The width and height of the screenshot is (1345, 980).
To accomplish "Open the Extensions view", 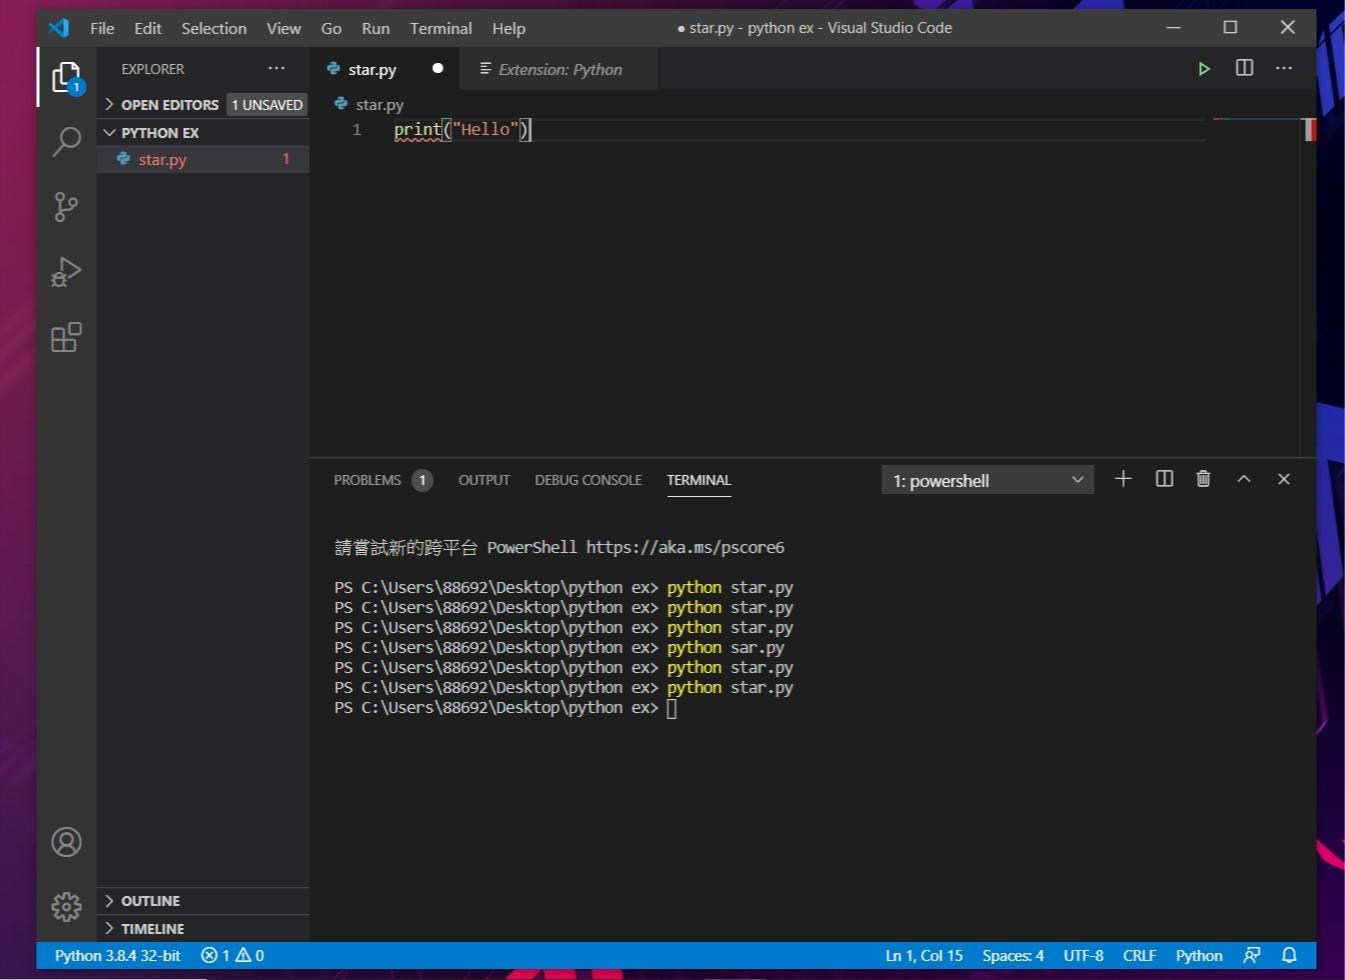I will 66,337.
